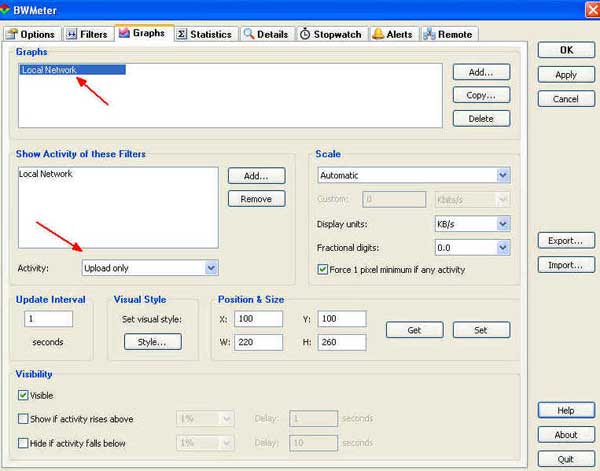Click the Y position field
Image resolution: width=600 pixels, height=471 pixels.
[x=342, y=318]
